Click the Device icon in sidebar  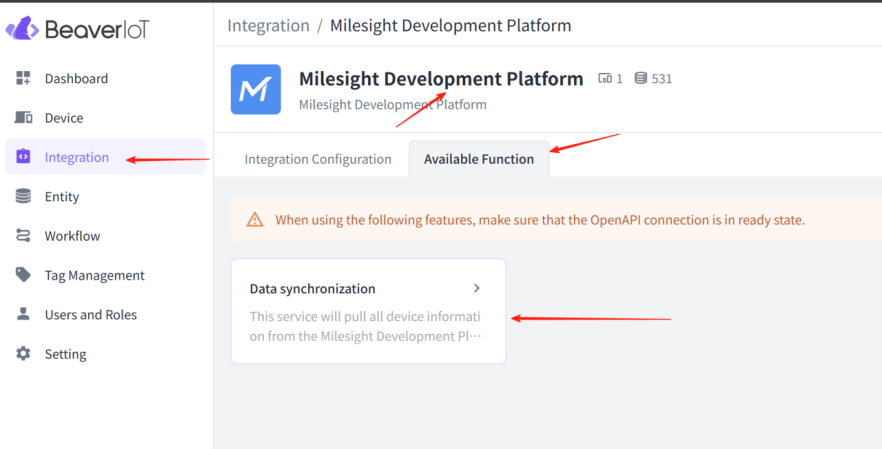[23, 118]
